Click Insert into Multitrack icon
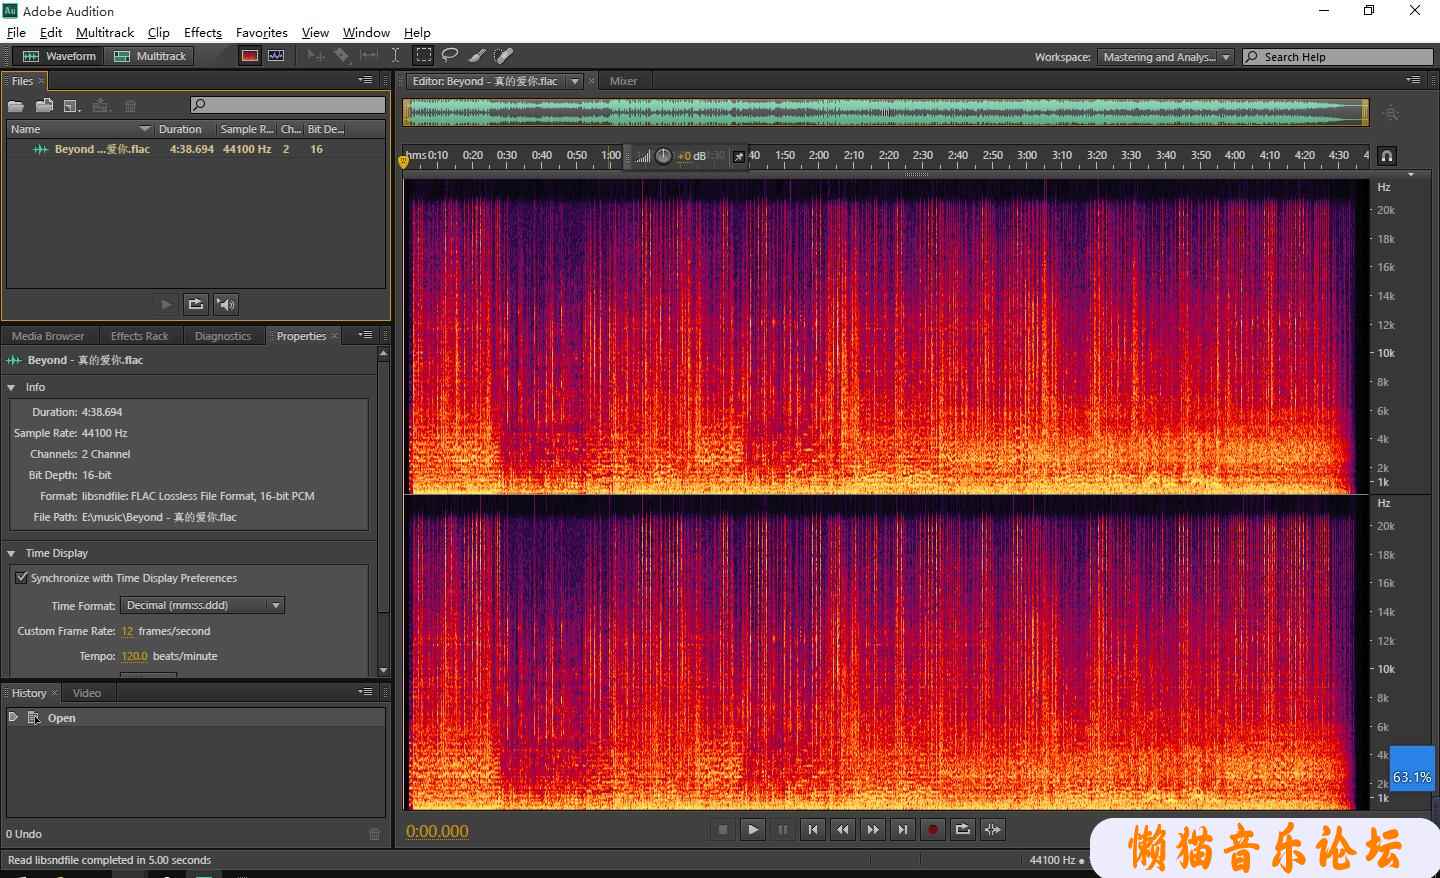This screenshot has height=878, width=1440. [x=100, y=105]
